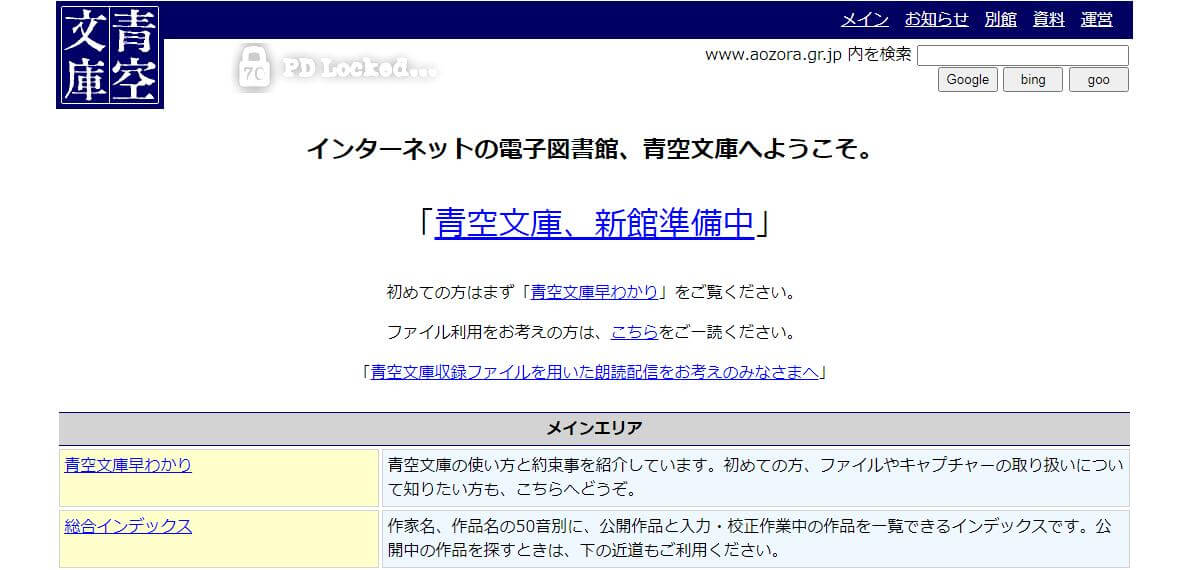Click 青空文庫早わかり link in the intro sentence
The width and height of the screenshot is (1179, 570).
click(x=594, y=293)
